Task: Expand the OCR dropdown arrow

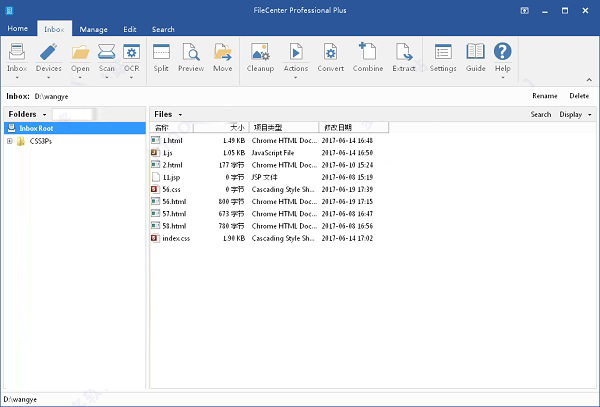Action: pos(131,78)
